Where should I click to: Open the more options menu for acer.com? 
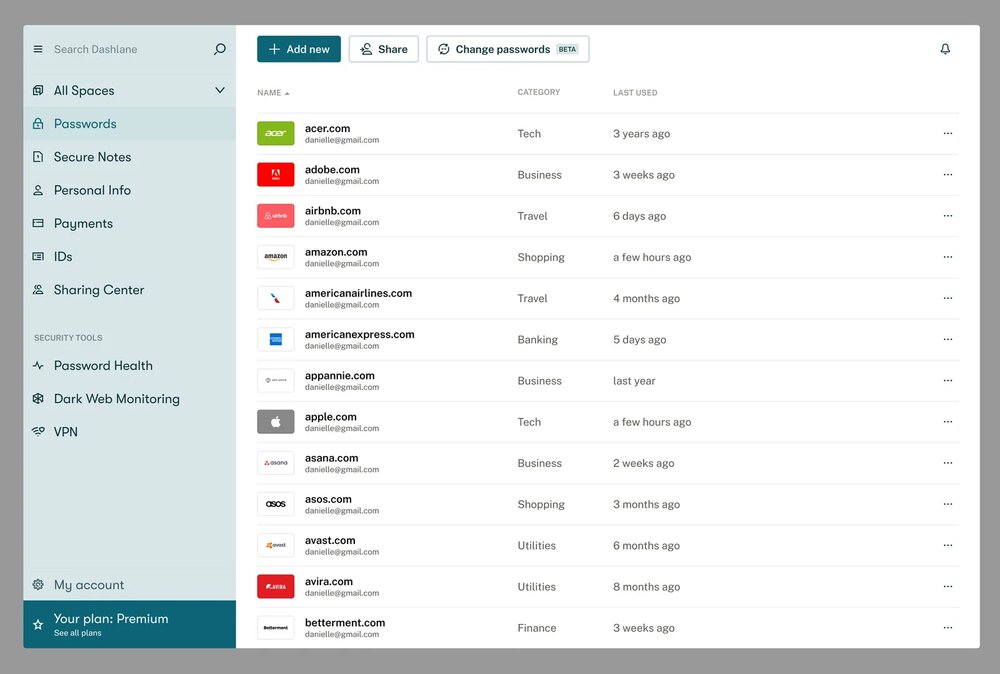pos(947,134)
